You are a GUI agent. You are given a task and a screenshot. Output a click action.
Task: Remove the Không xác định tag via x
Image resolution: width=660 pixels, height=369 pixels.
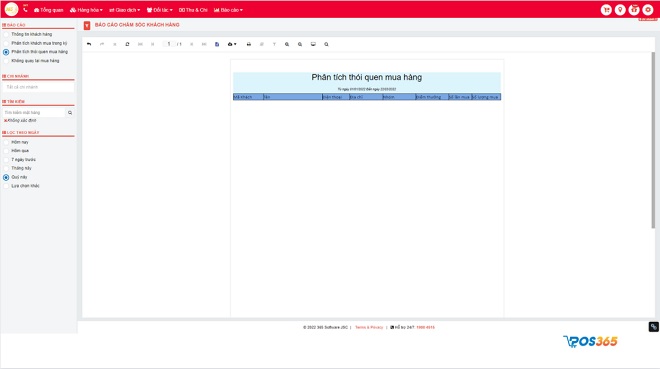[x=5, y=121]
